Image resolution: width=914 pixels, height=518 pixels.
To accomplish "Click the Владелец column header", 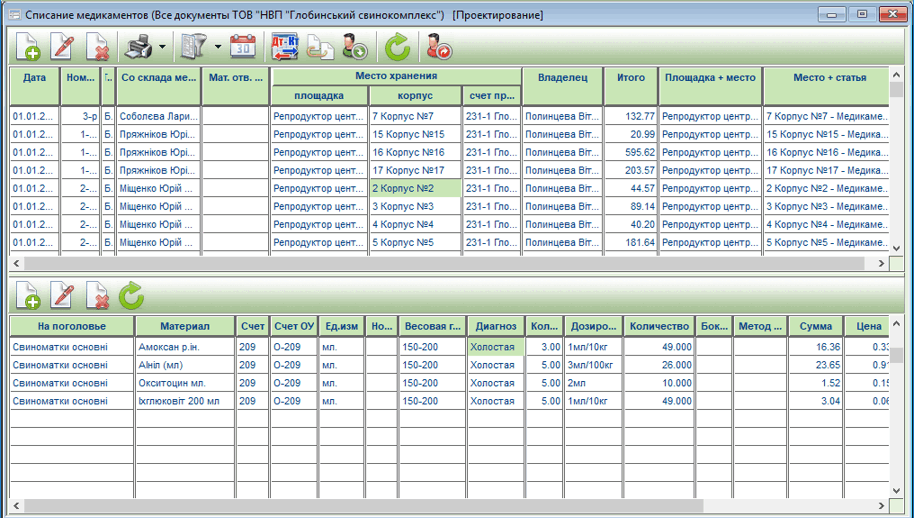I will pyautogui.click(x=563, y=77).
